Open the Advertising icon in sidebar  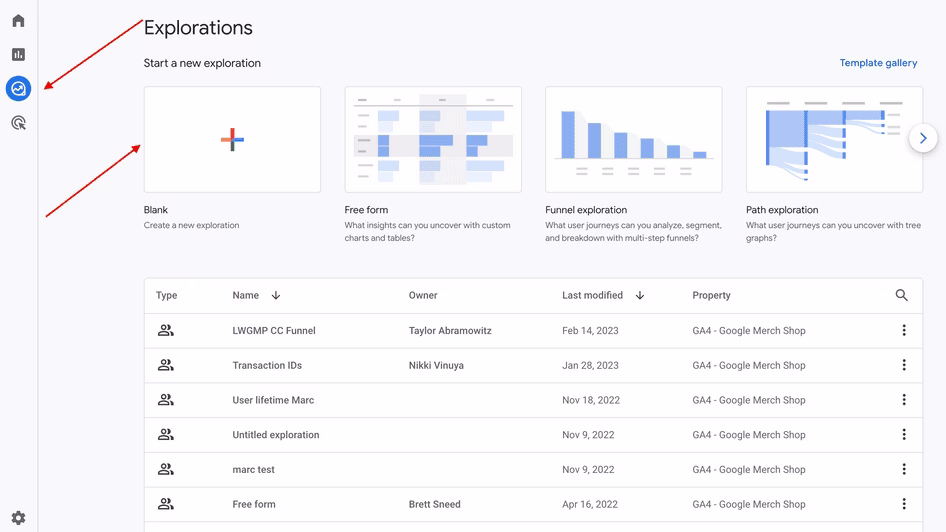(18, 123)
